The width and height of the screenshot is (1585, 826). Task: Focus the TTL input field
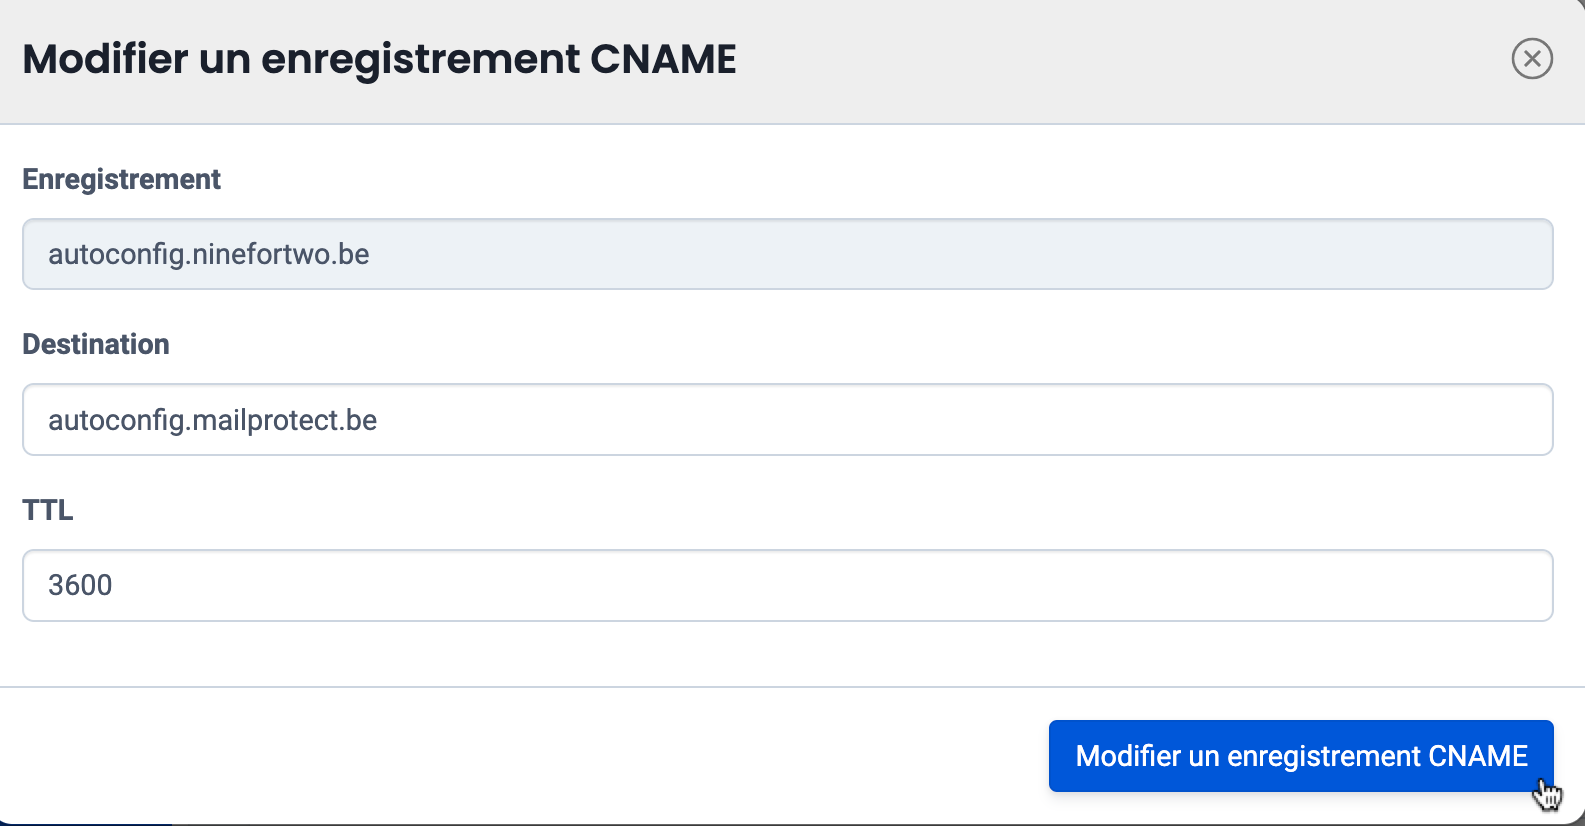787,585
